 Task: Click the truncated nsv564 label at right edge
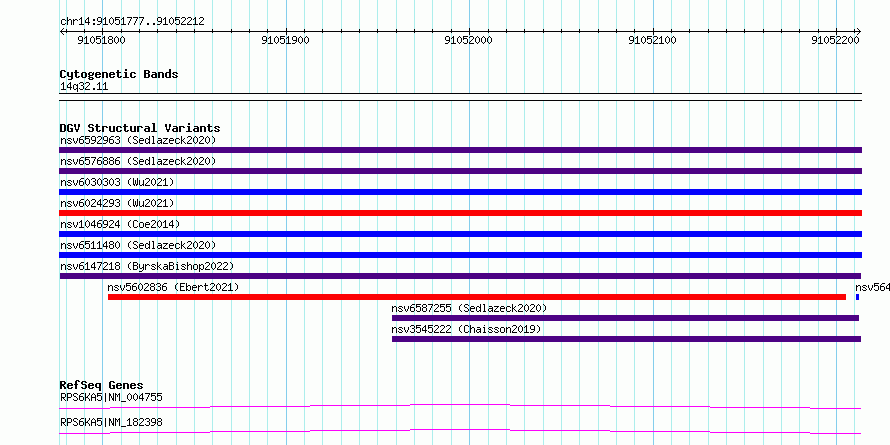coord(872,287)
